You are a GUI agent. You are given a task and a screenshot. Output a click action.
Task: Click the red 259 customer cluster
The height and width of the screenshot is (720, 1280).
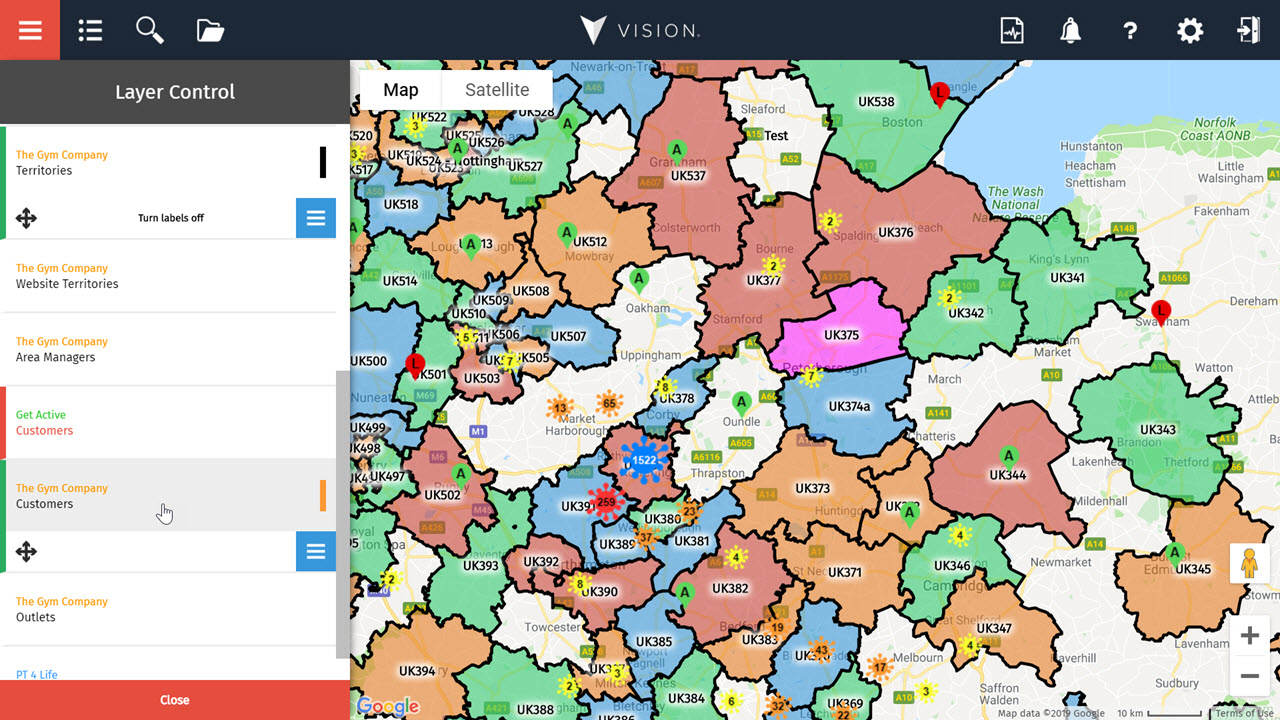(606, 502)
